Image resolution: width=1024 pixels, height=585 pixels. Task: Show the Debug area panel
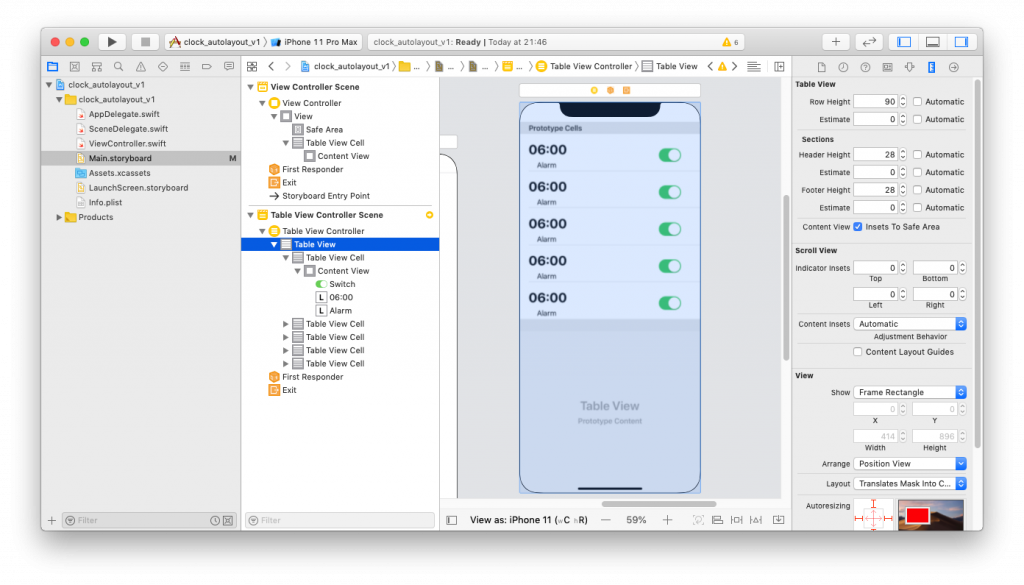click(933, 42)
